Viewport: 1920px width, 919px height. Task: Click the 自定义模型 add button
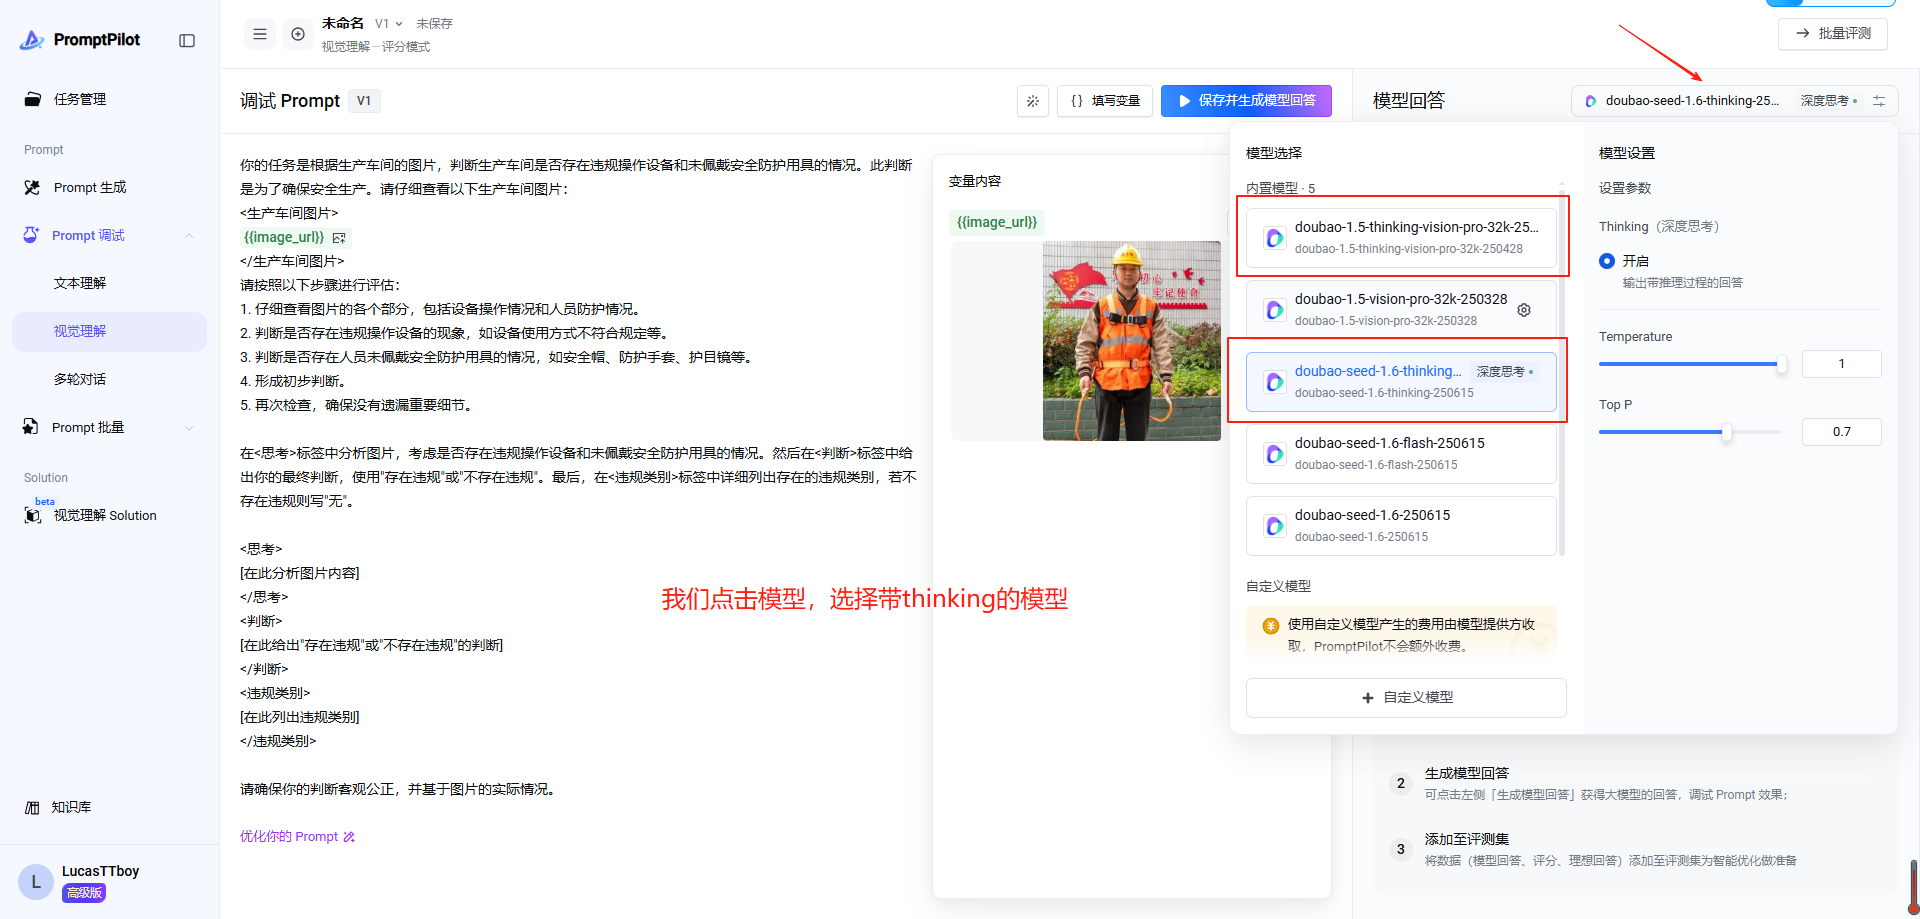pos(1406,698)
